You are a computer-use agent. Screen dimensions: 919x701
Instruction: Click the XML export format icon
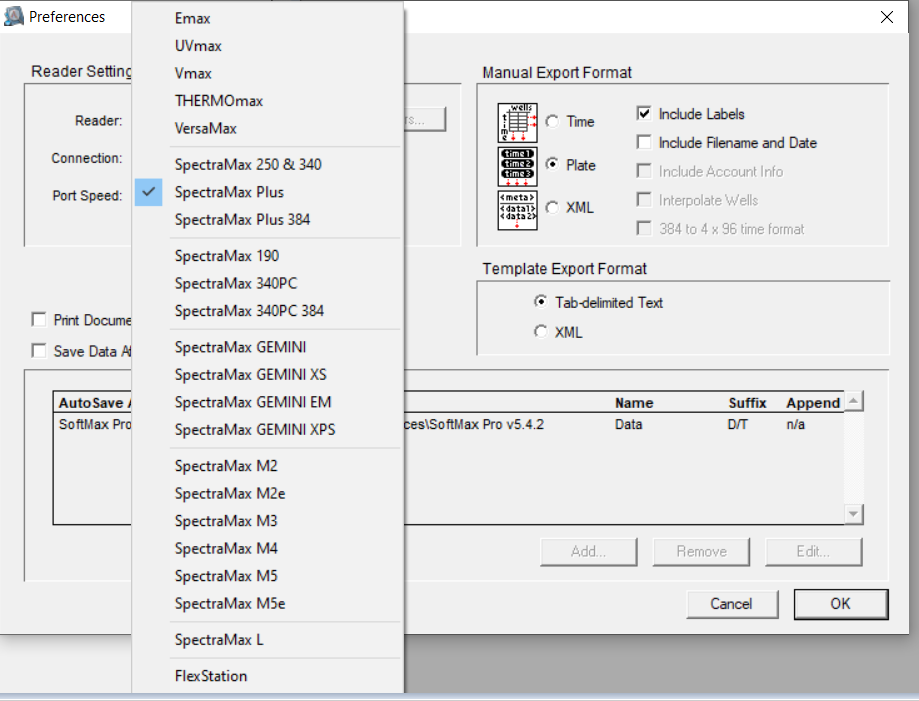(x=517, y=209)
